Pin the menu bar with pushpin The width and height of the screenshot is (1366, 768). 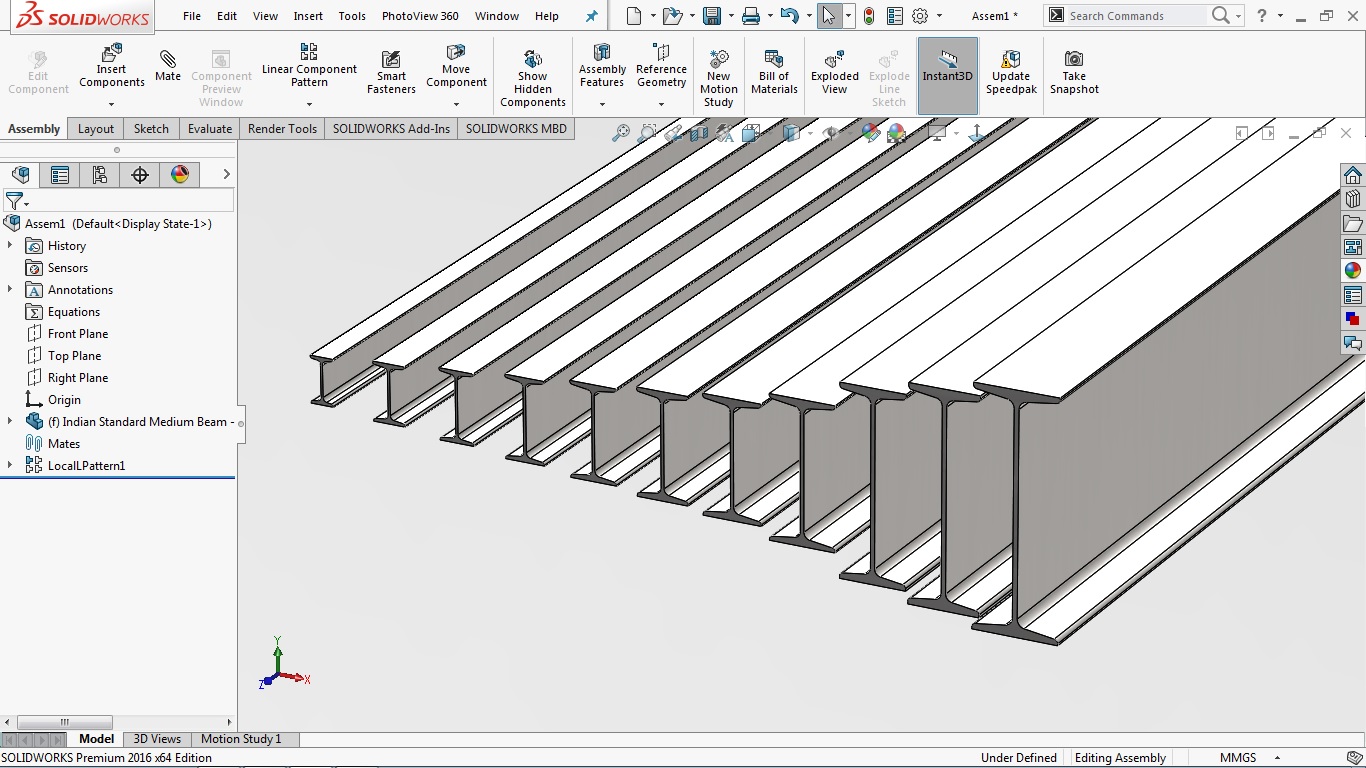tap(592, 16)
